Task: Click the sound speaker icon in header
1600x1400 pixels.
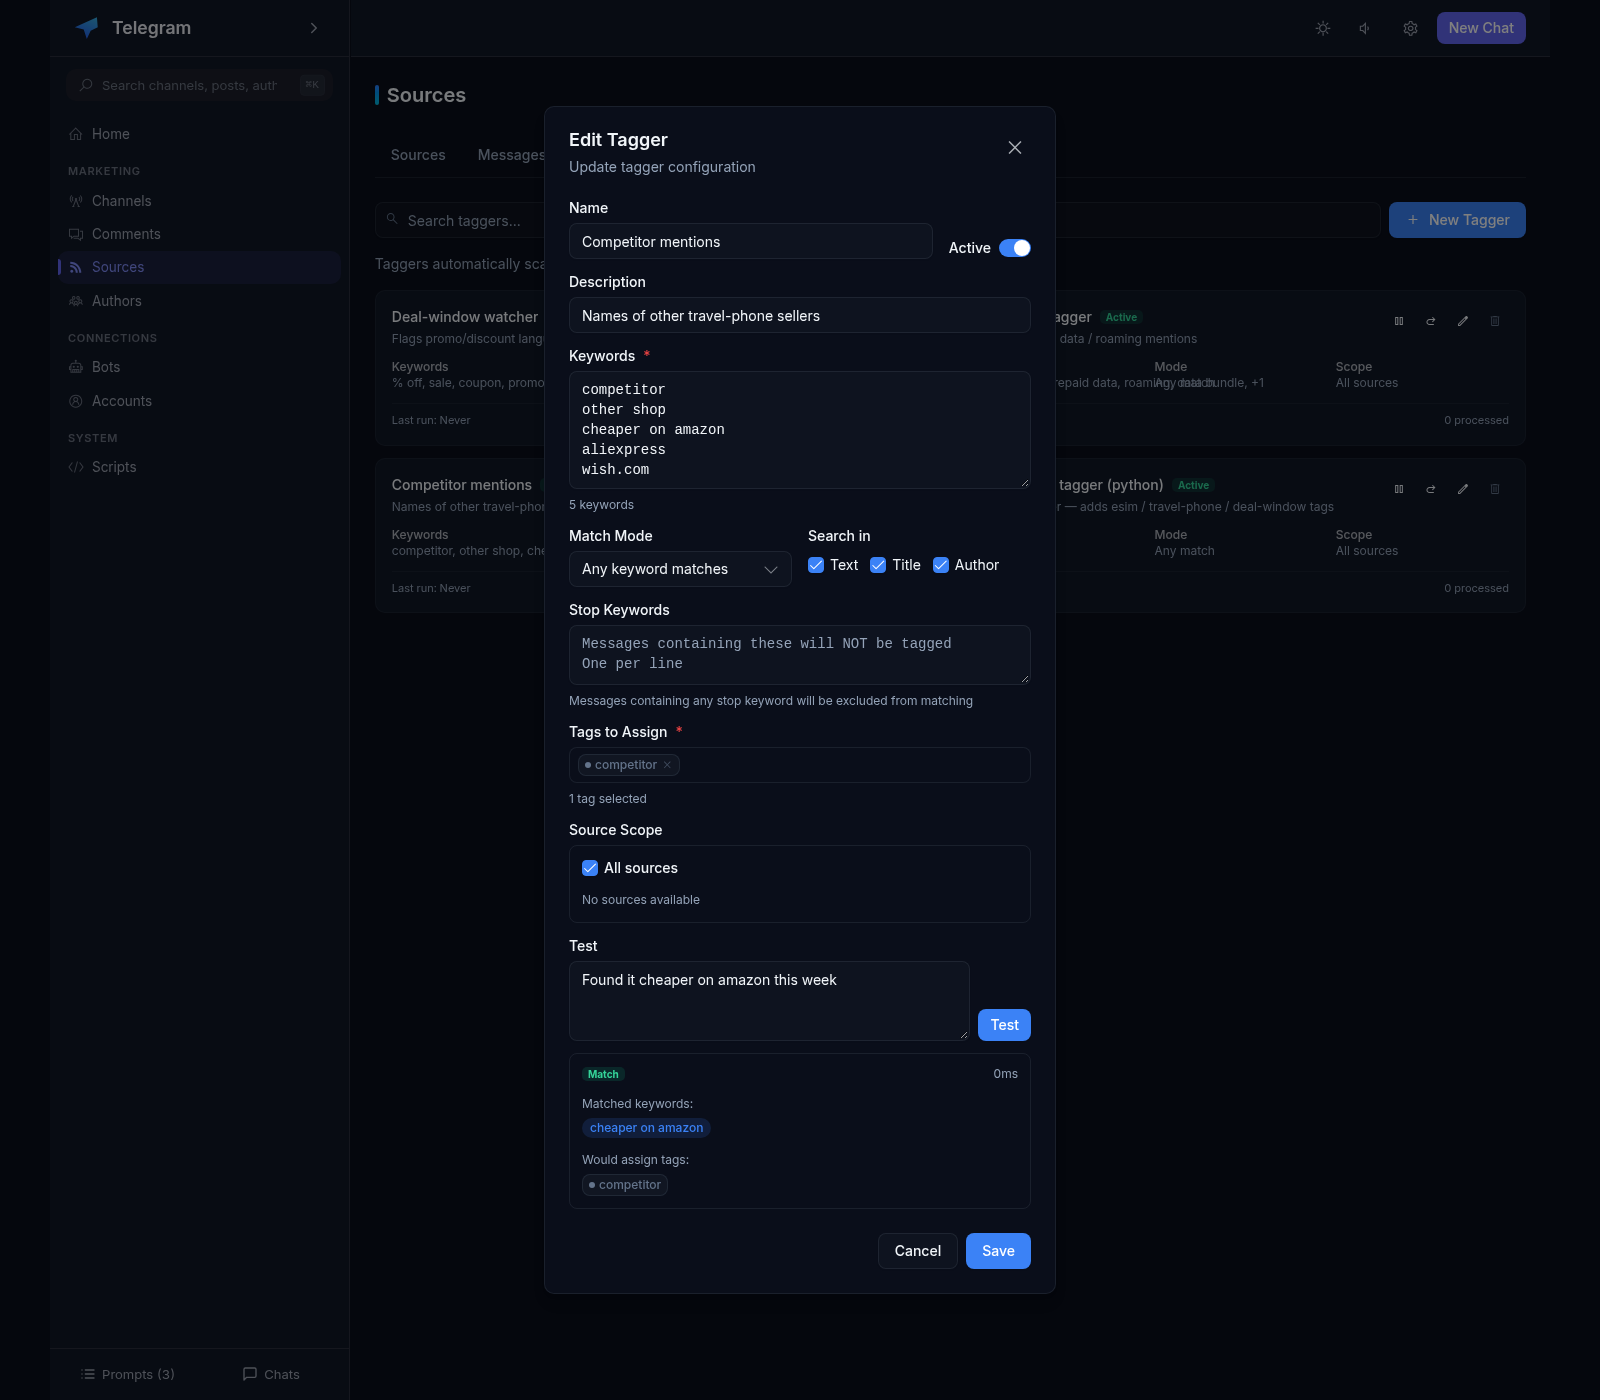Action: 1365,28
